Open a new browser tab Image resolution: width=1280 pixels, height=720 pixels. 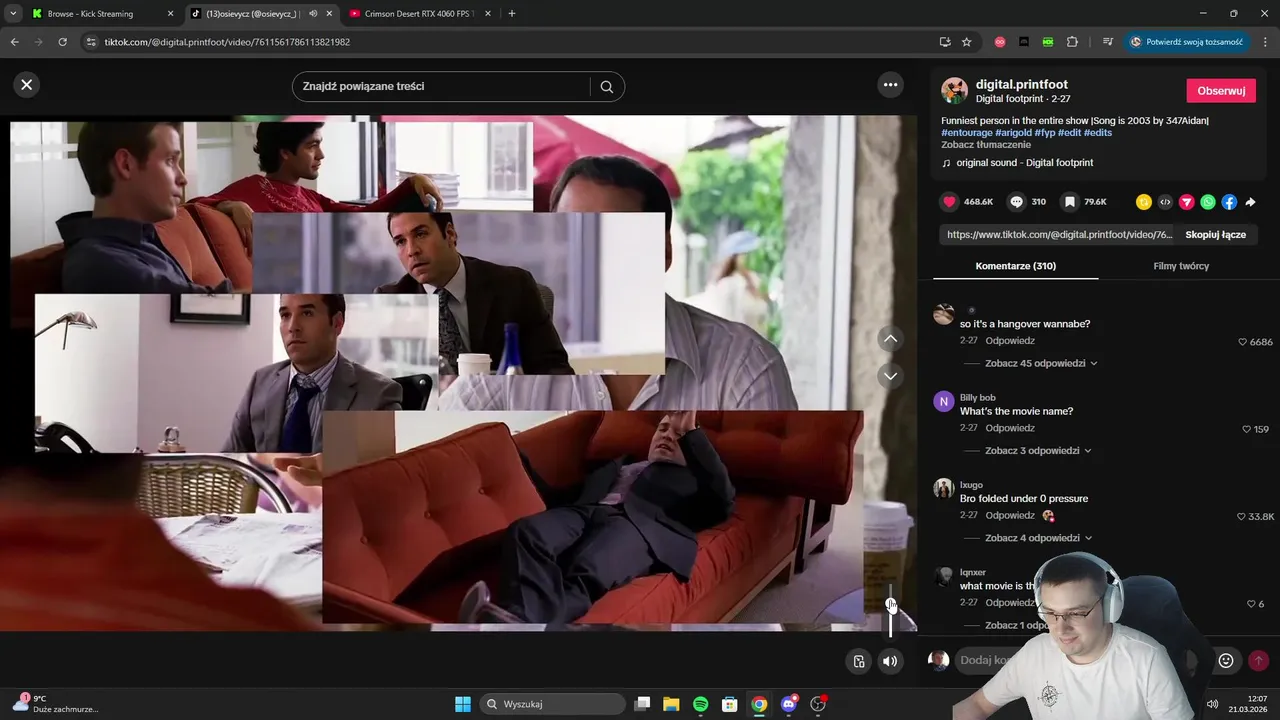[512, 14]
